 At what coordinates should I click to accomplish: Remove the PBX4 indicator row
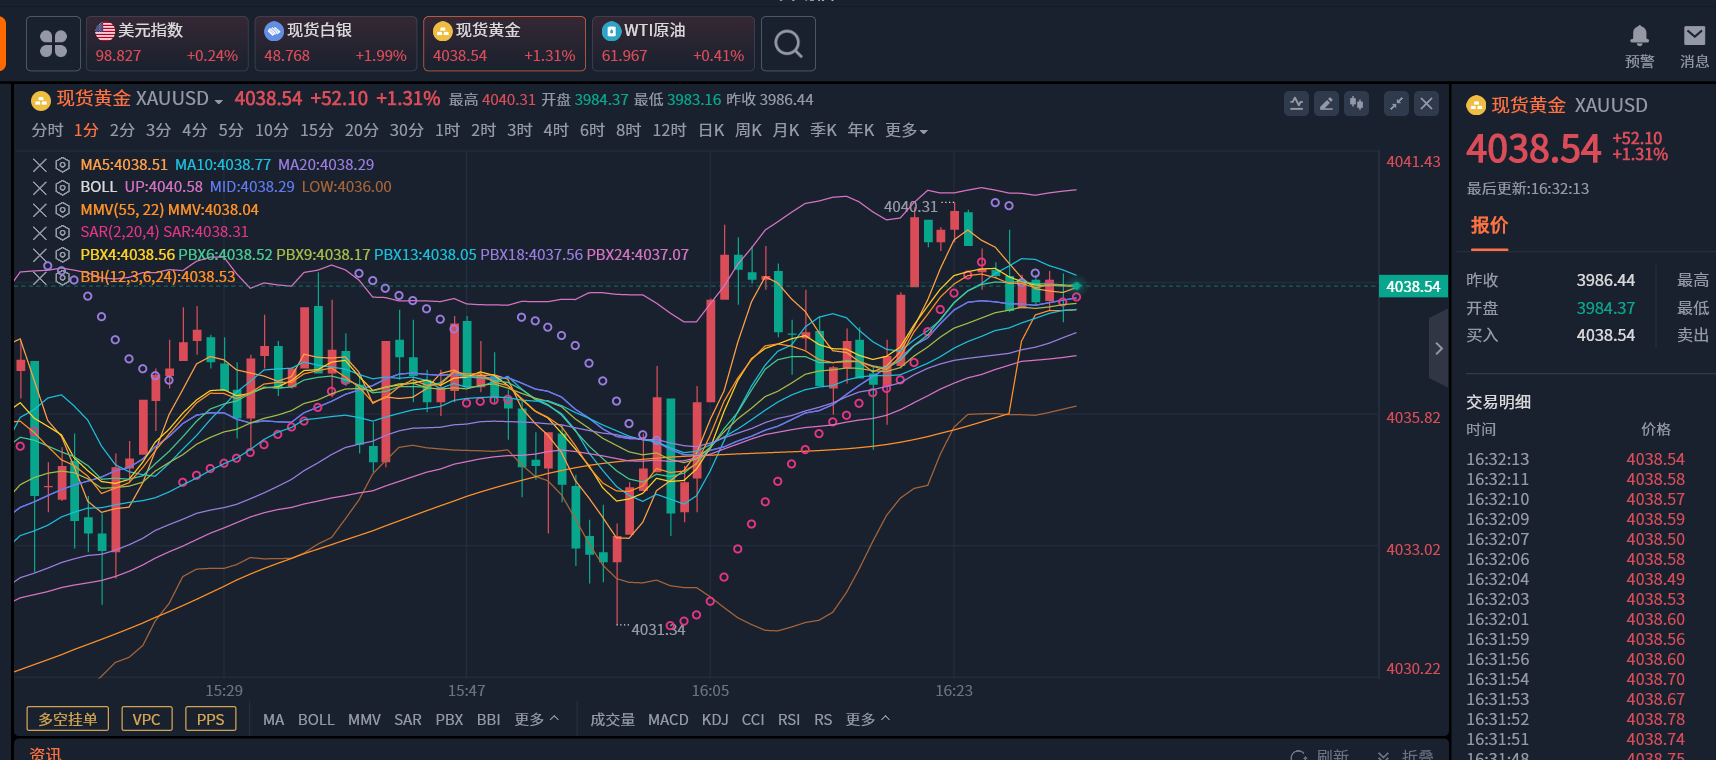click(x=40, y=255)
